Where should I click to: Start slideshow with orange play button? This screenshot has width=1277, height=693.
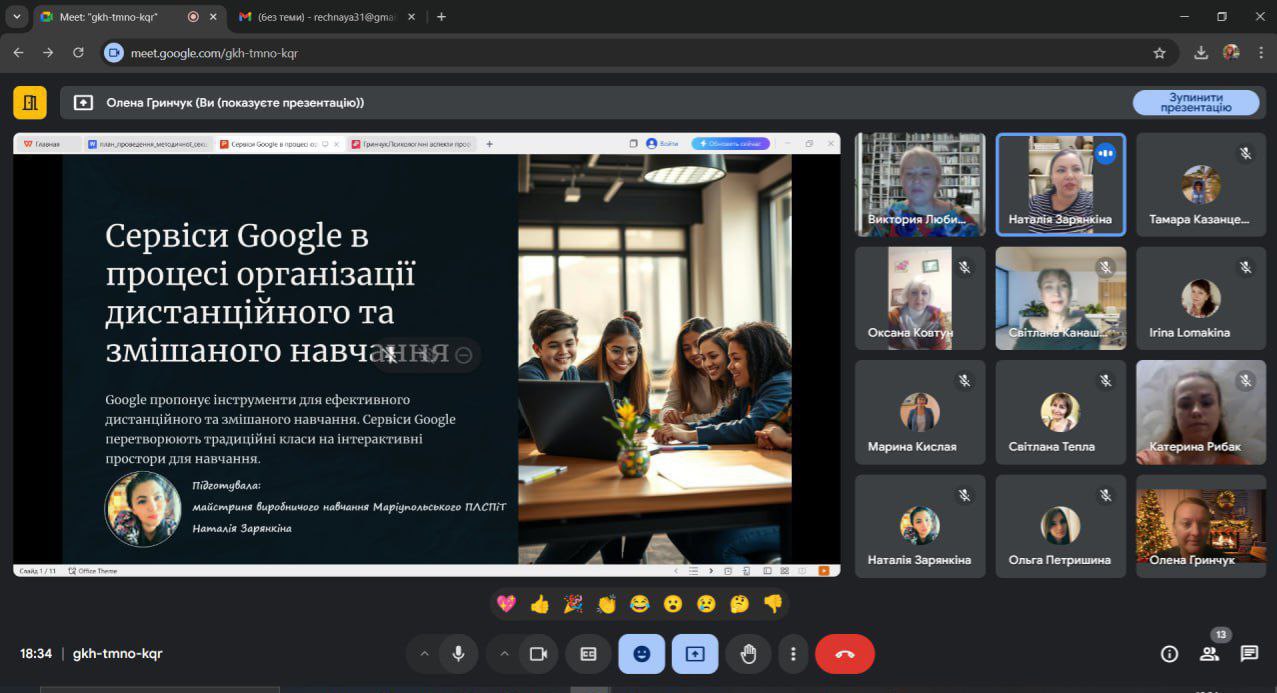tap(824, 571)
